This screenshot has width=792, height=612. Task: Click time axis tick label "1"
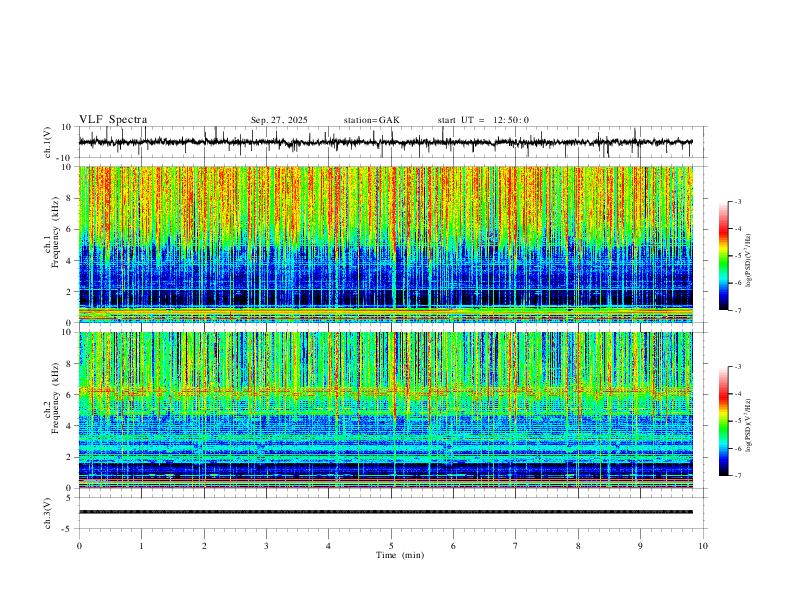[141, 546]
